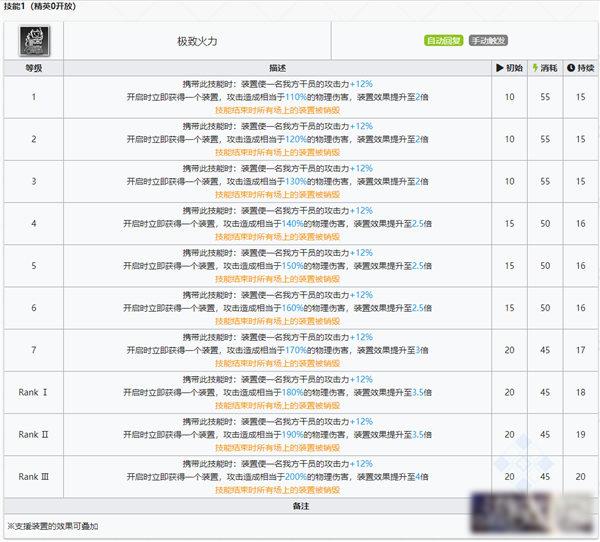This screenshot has width=600, height=542.
Task: Click the 描述 column header
Action: point(277,68)
